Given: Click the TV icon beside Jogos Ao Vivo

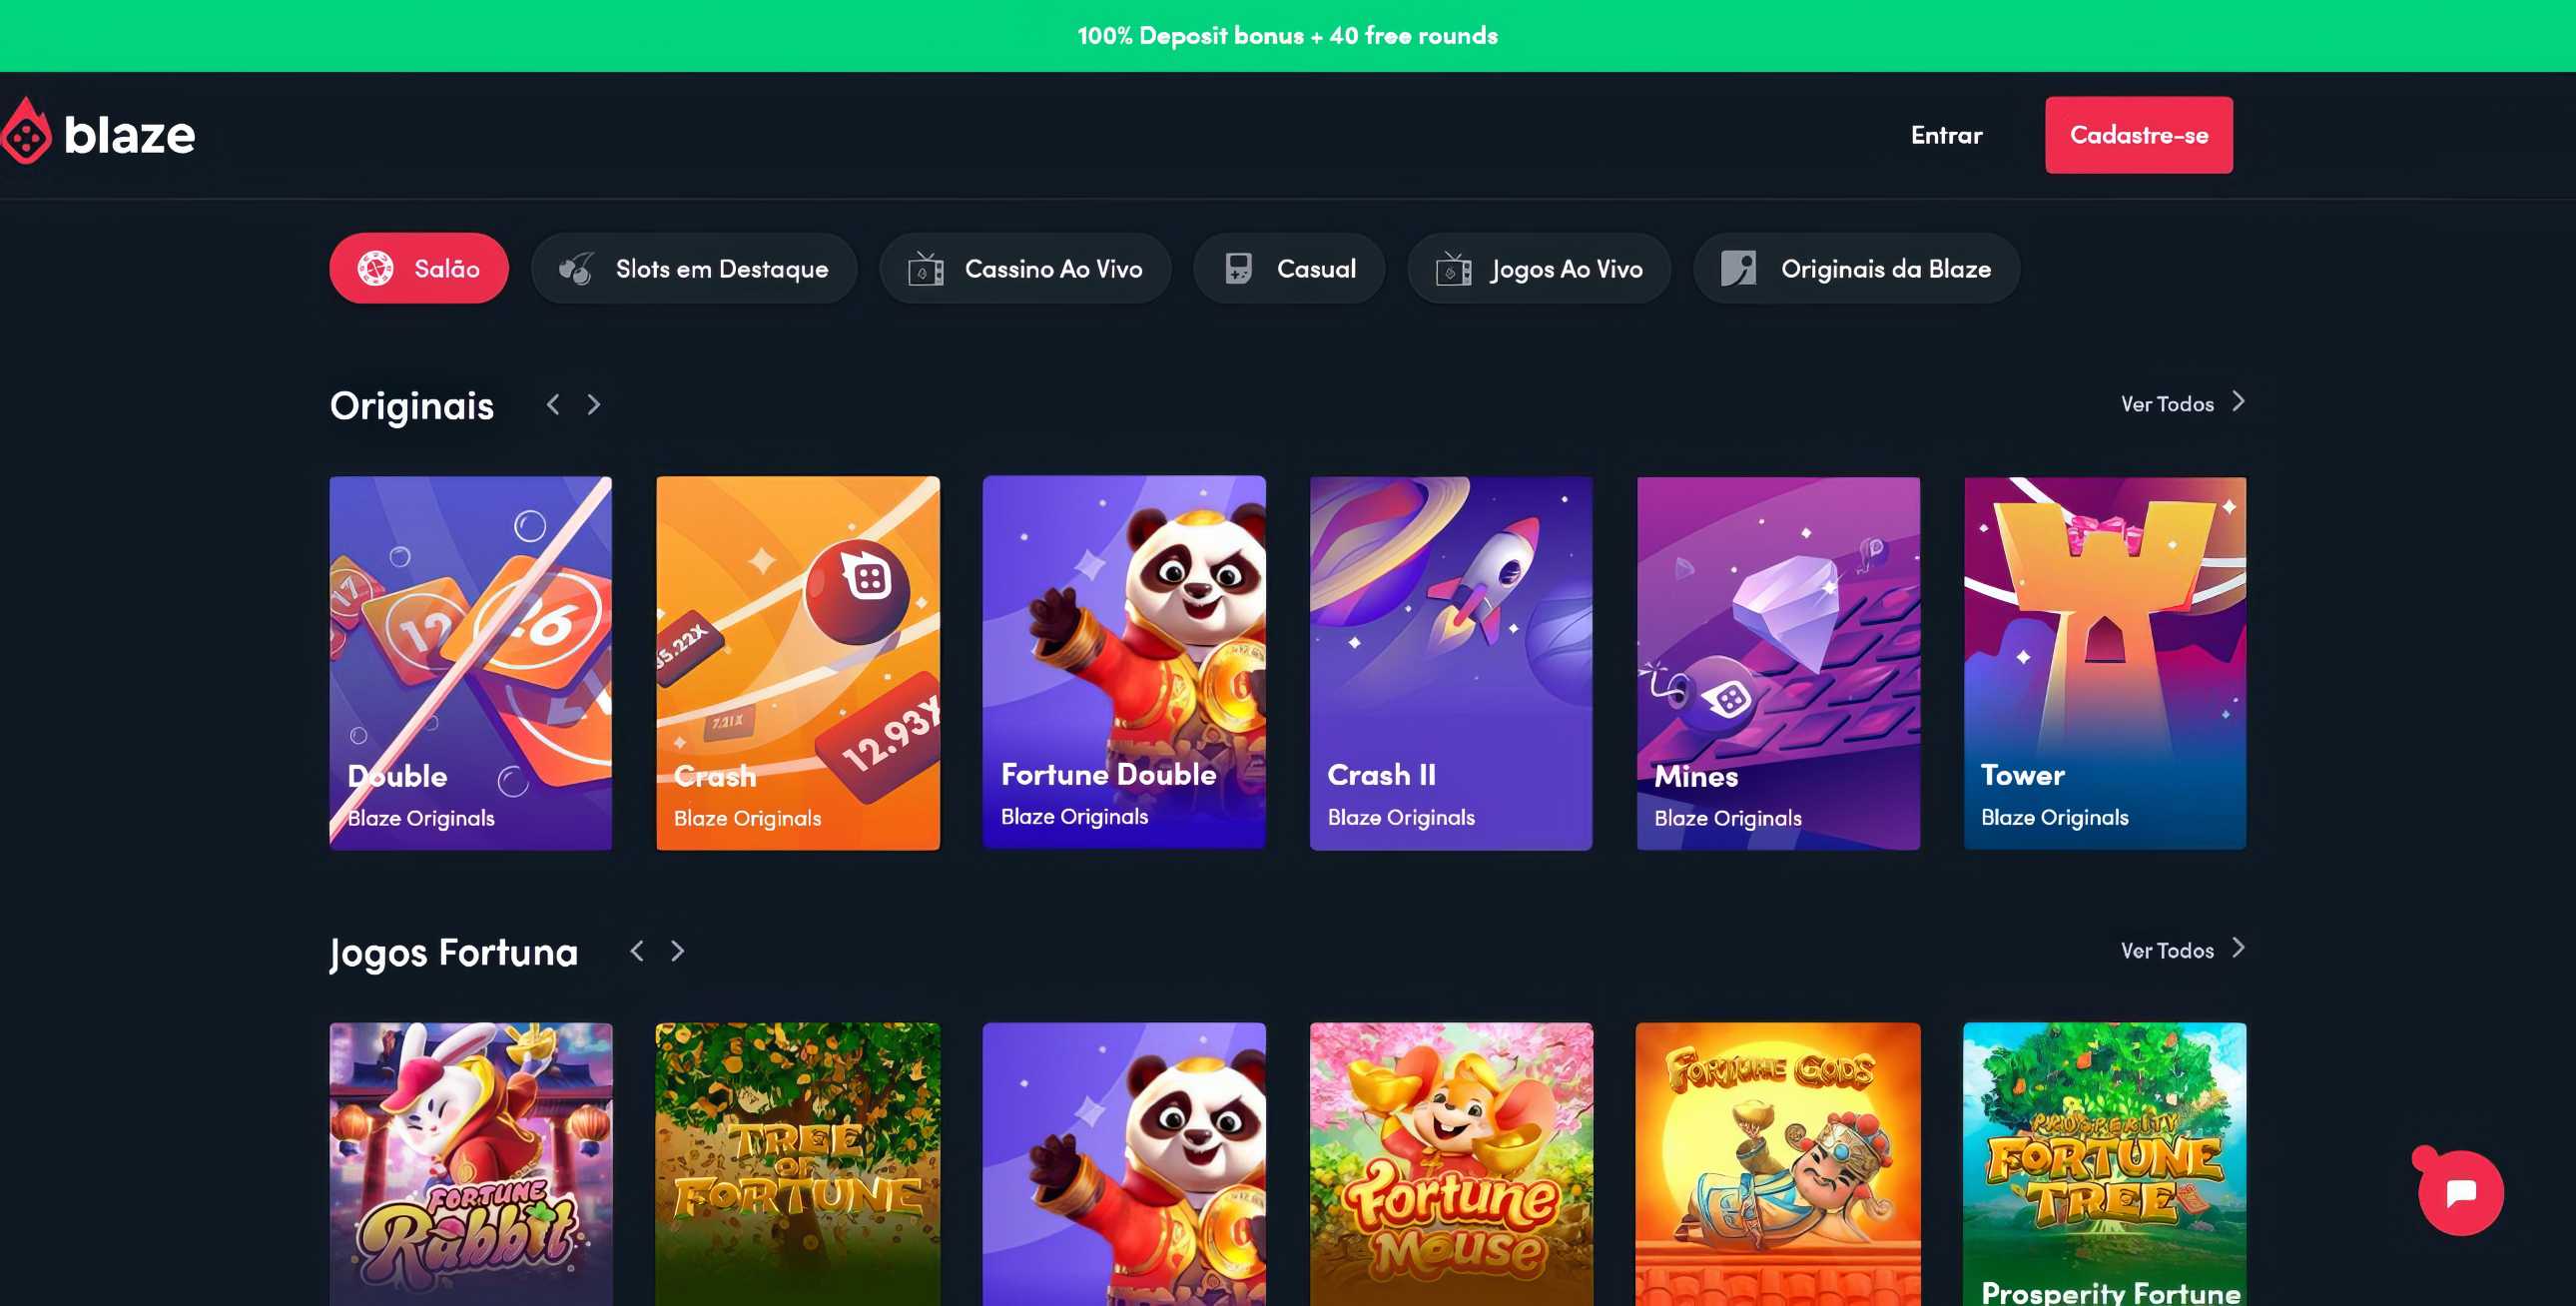Looking at the screenshot, I should click(x=1453, y=268).
